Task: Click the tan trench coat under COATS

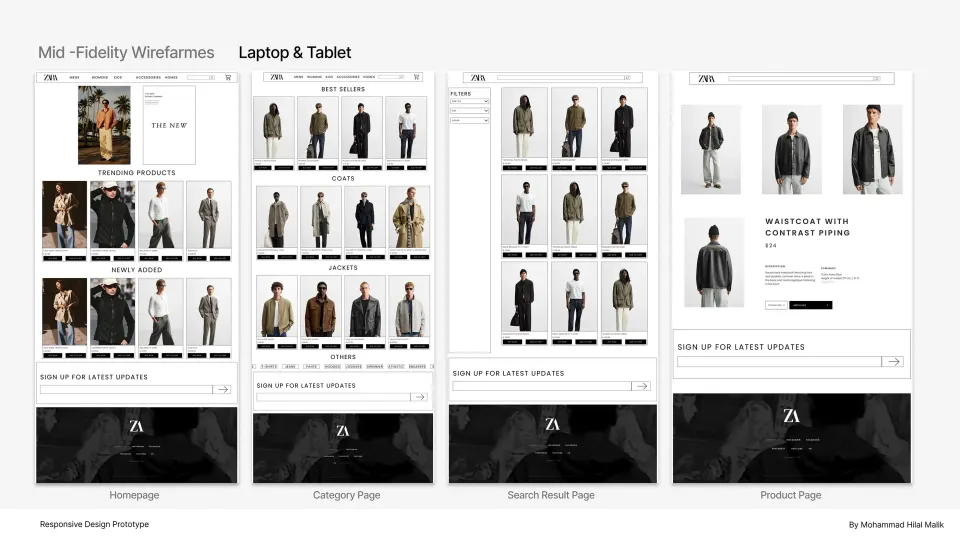Action: coord(409,217)
